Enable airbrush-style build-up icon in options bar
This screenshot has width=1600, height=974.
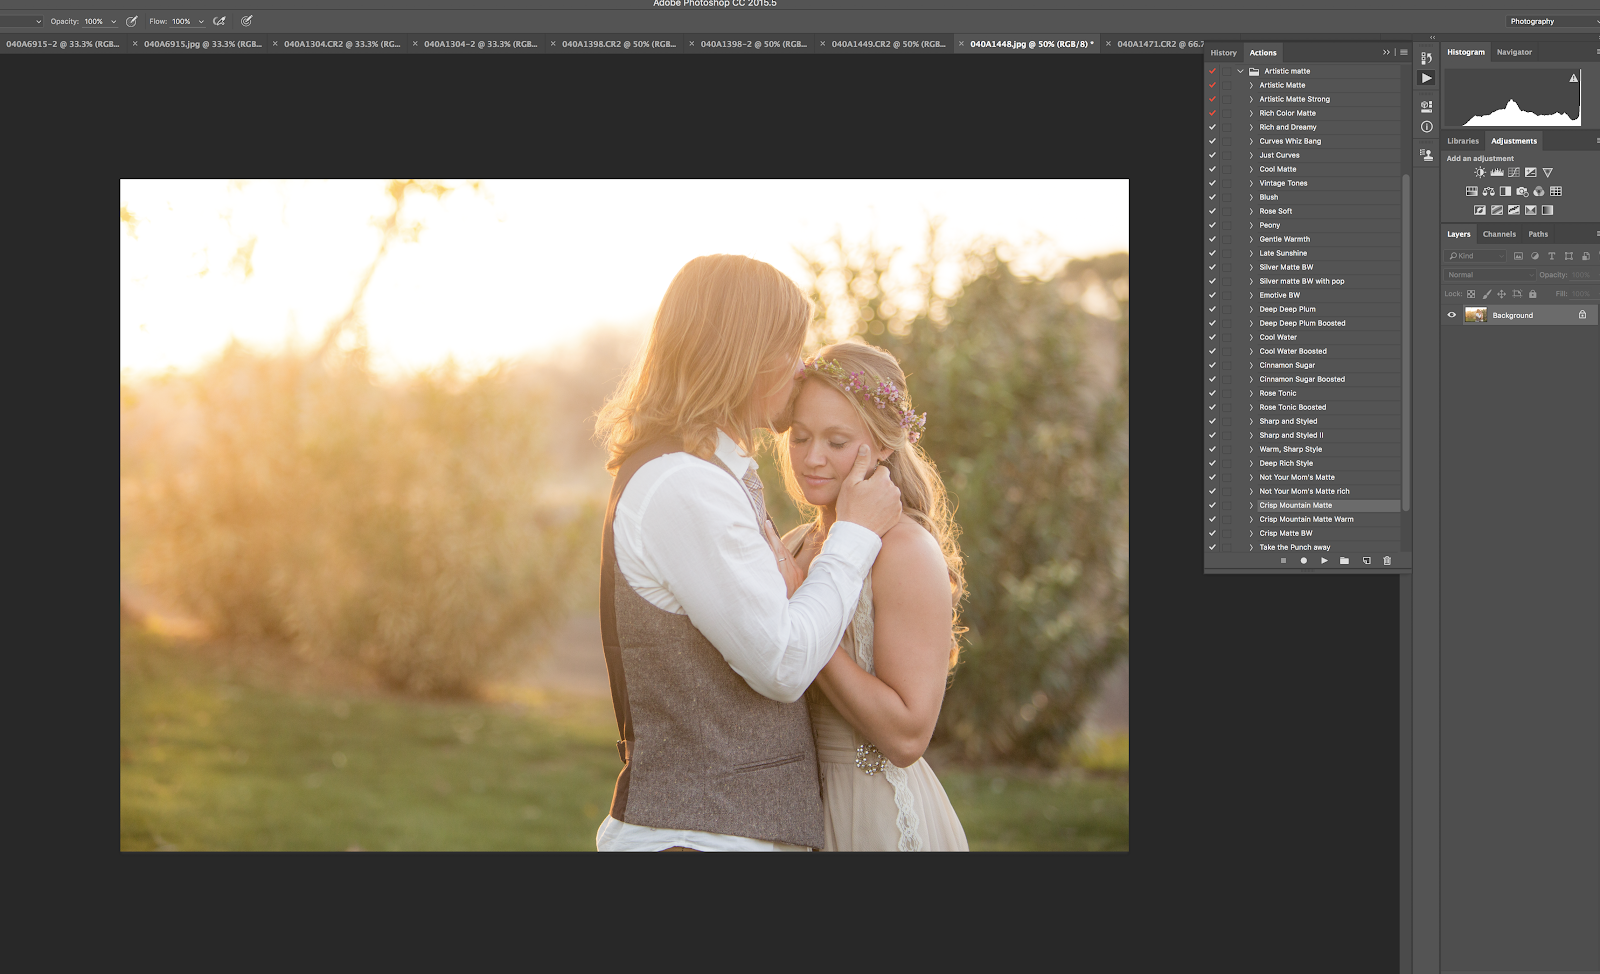[x=219, y=21]
